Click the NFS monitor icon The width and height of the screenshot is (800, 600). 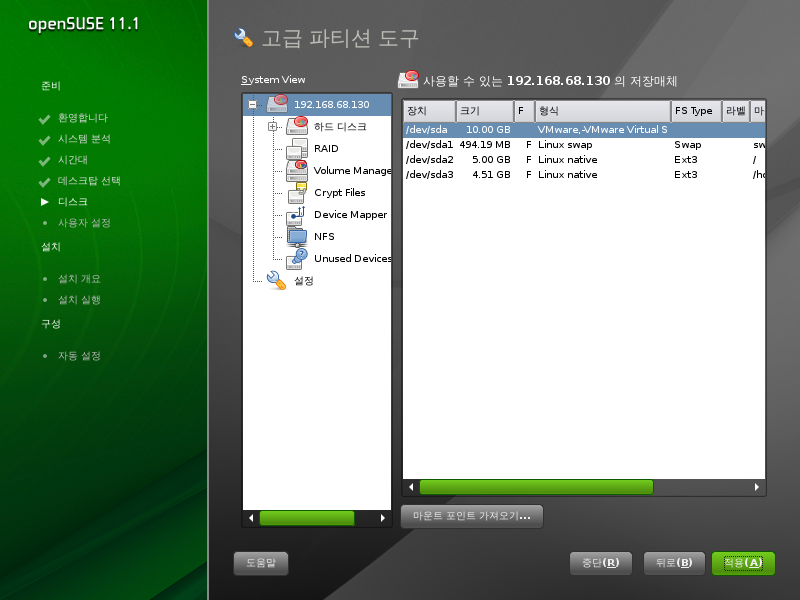point(297,236)
